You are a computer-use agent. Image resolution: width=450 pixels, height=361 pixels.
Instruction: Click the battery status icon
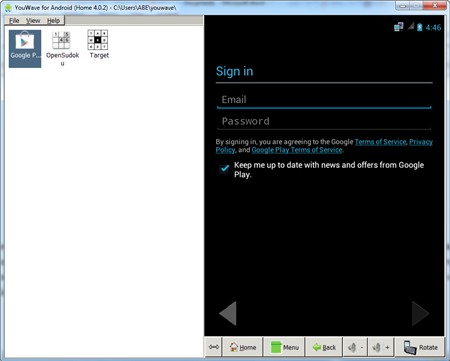(x=420, y=27)
